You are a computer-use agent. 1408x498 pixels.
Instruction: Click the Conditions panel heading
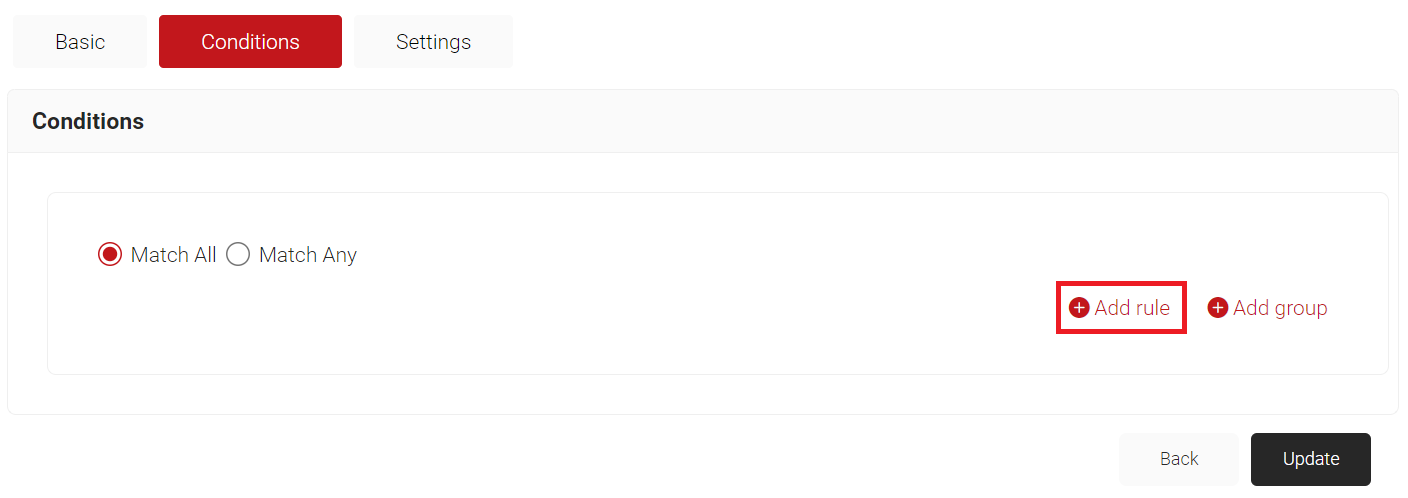coord(88,121)
